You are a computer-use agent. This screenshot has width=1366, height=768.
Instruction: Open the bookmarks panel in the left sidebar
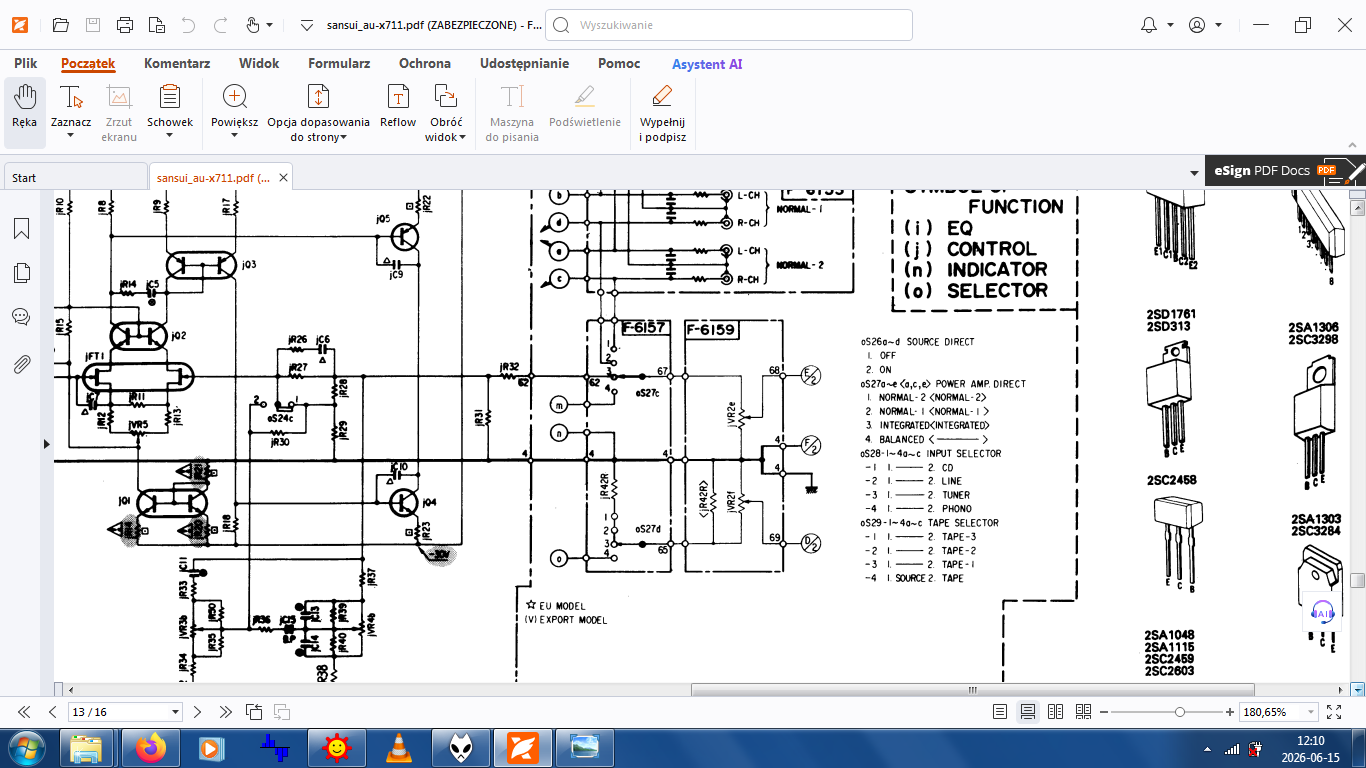pos(21,229)
